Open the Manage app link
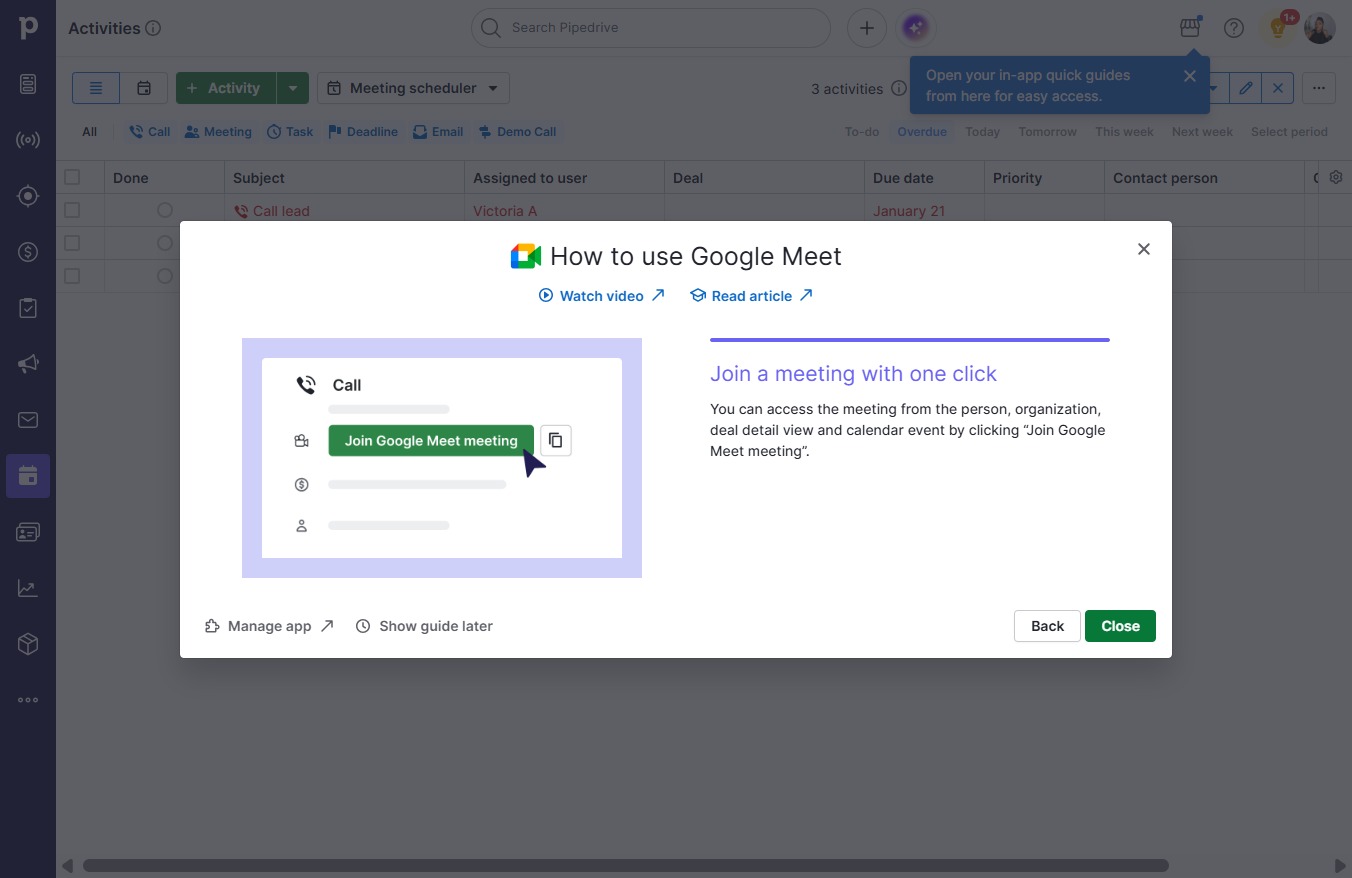1352x878 pixels. (x=269, y=626)
